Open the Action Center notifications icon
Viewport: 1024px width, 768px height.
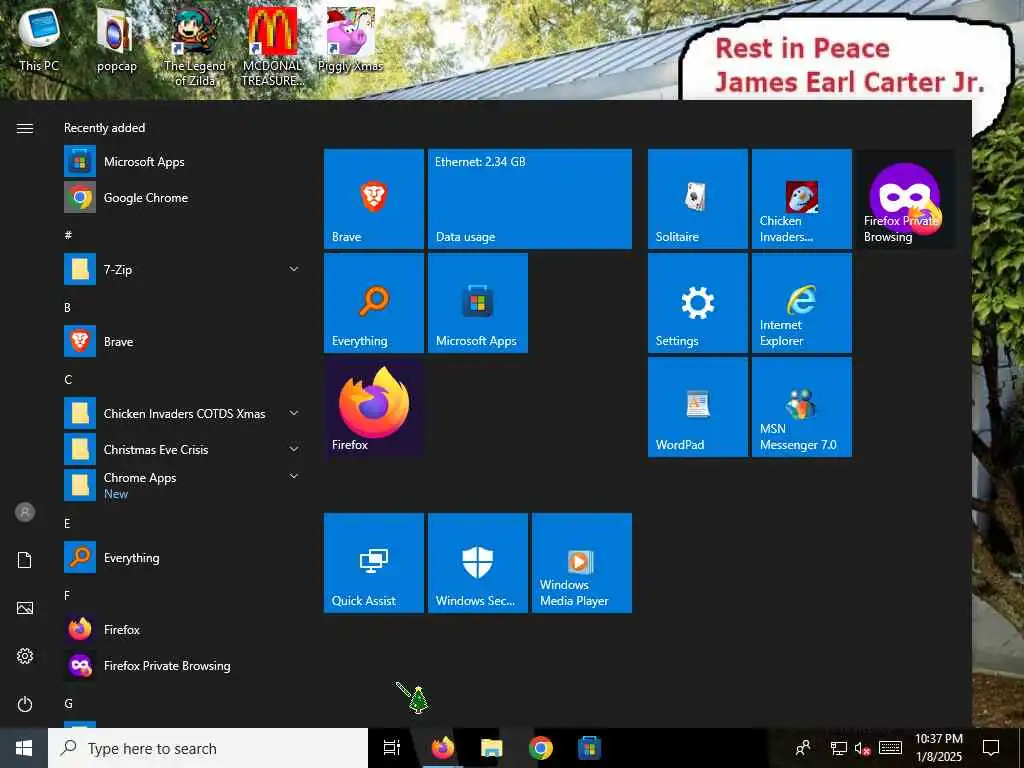[991, 748]
